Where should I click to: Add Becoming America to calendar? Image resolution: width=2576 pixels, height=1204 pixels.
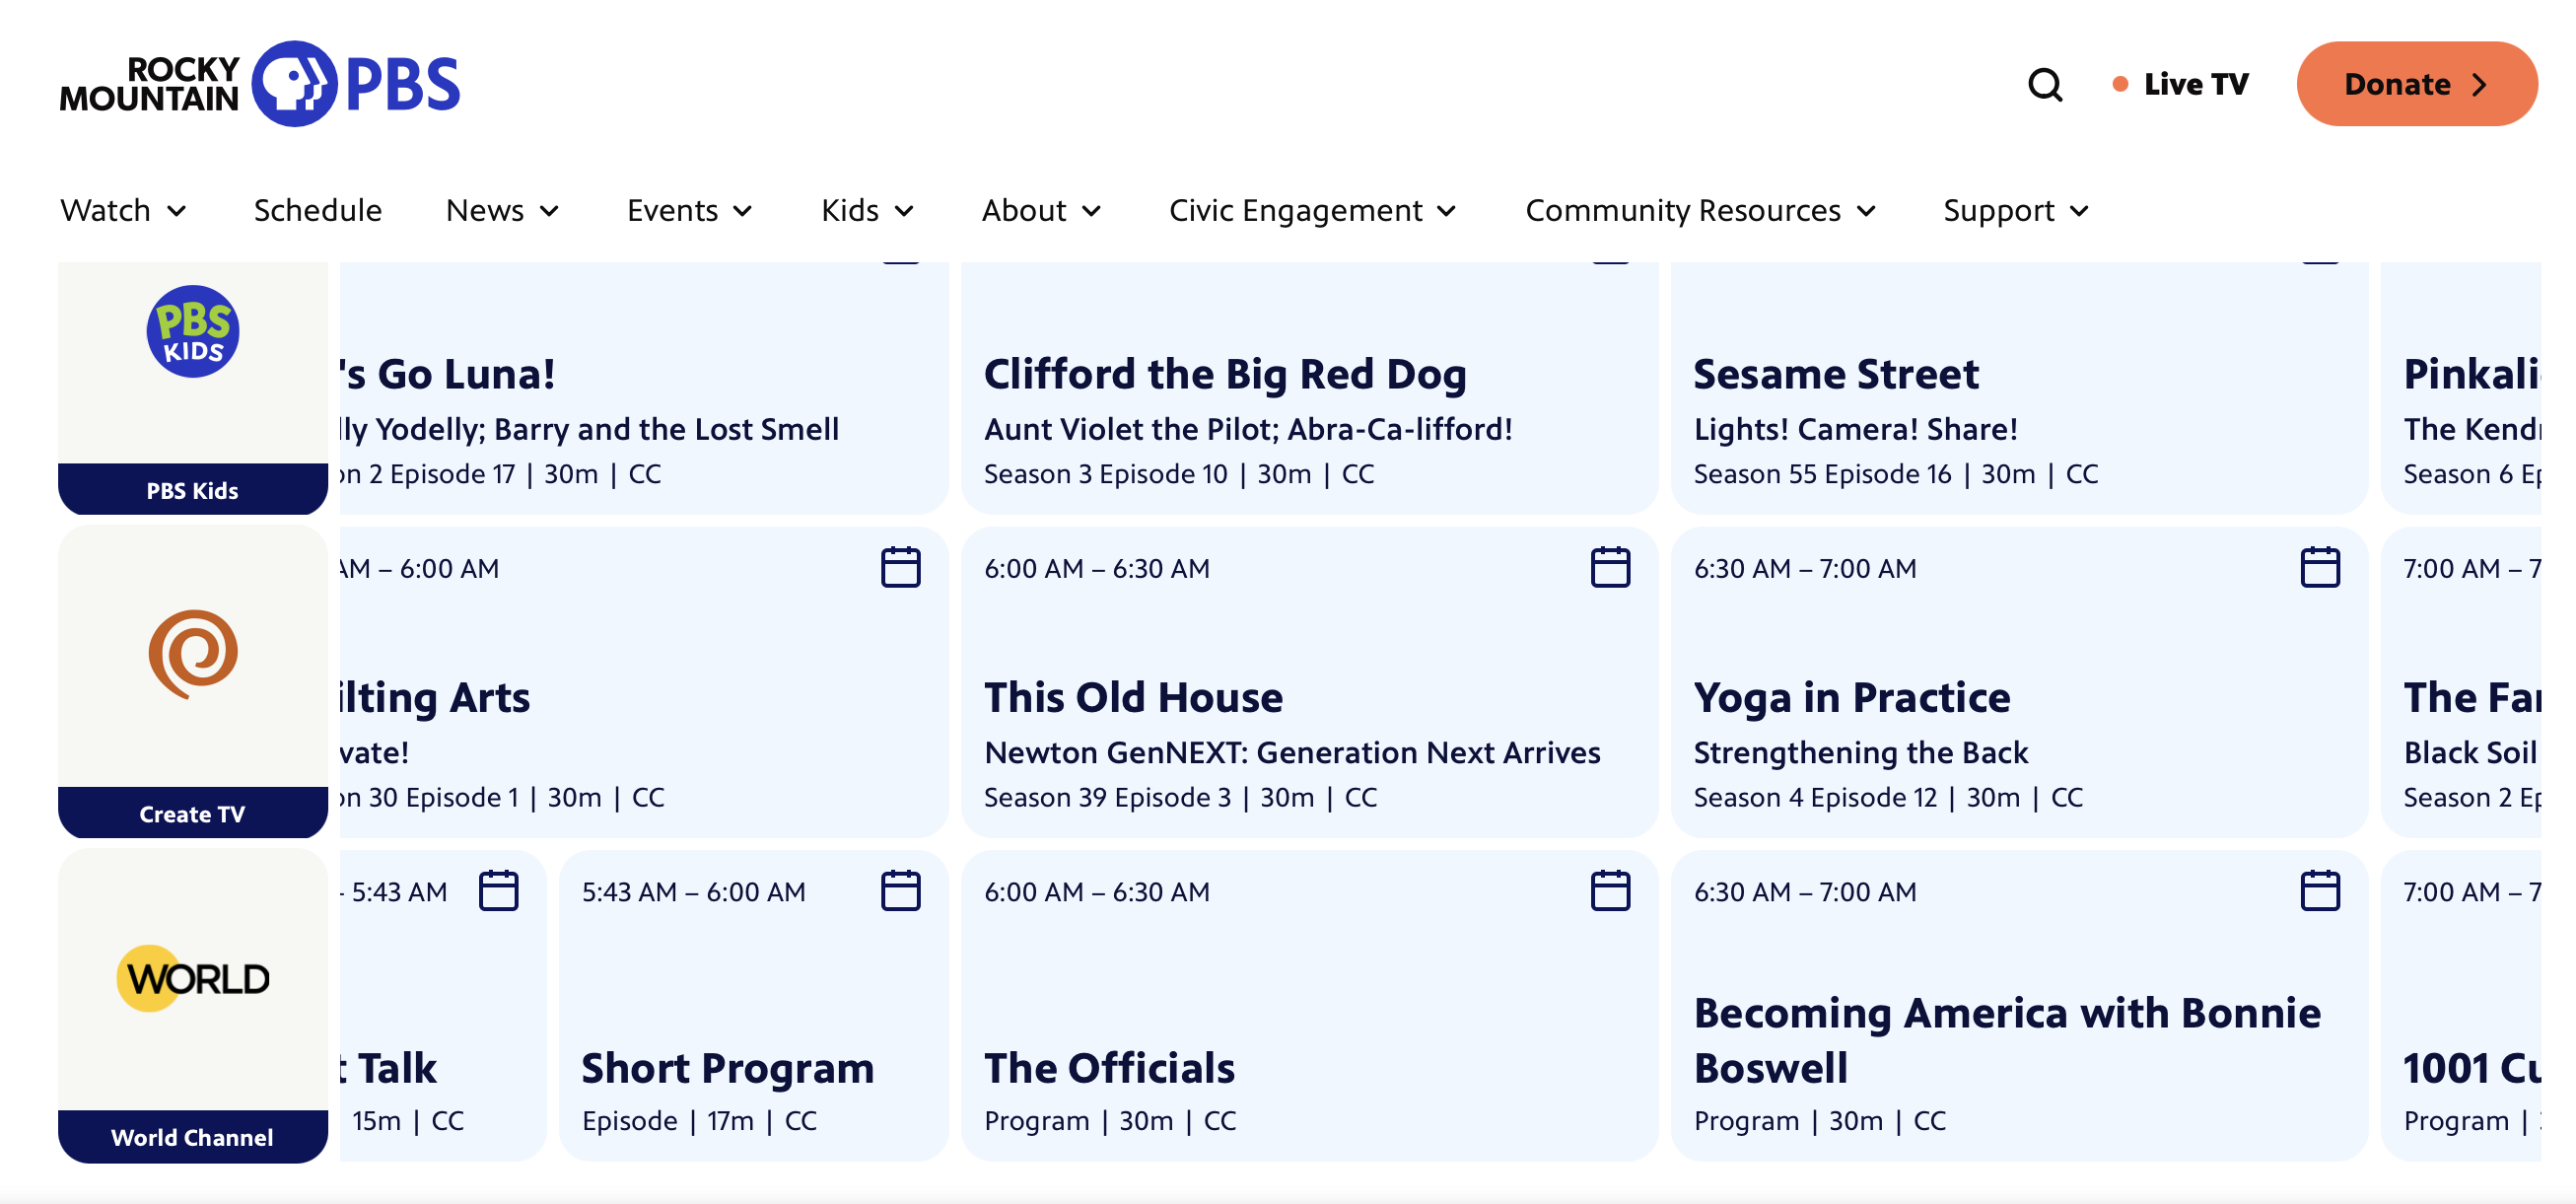[x=2320, y=890]
